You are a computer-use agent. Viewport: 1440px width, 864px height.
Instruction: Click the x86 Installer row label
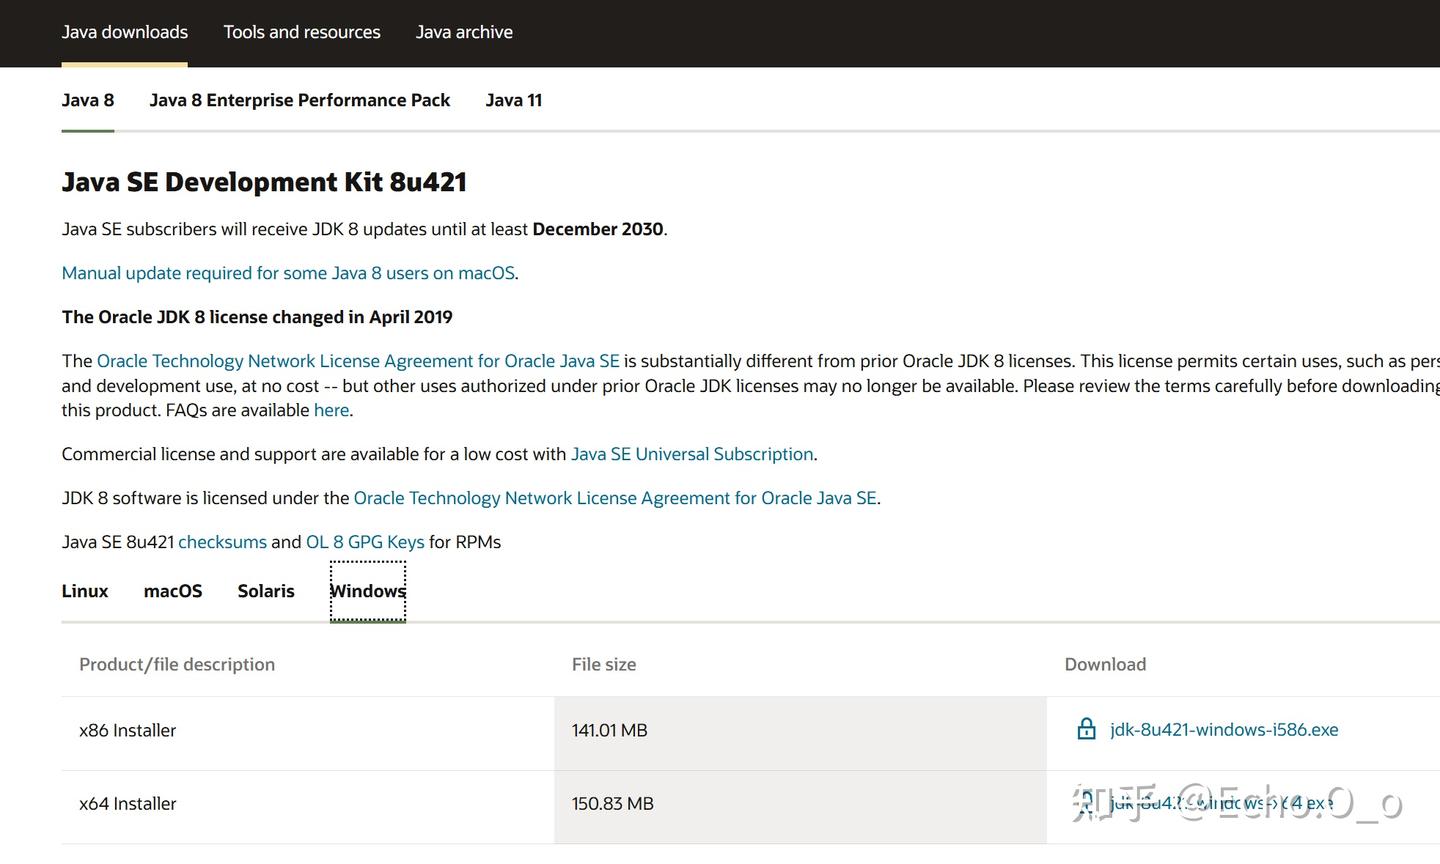pos(128,731)
